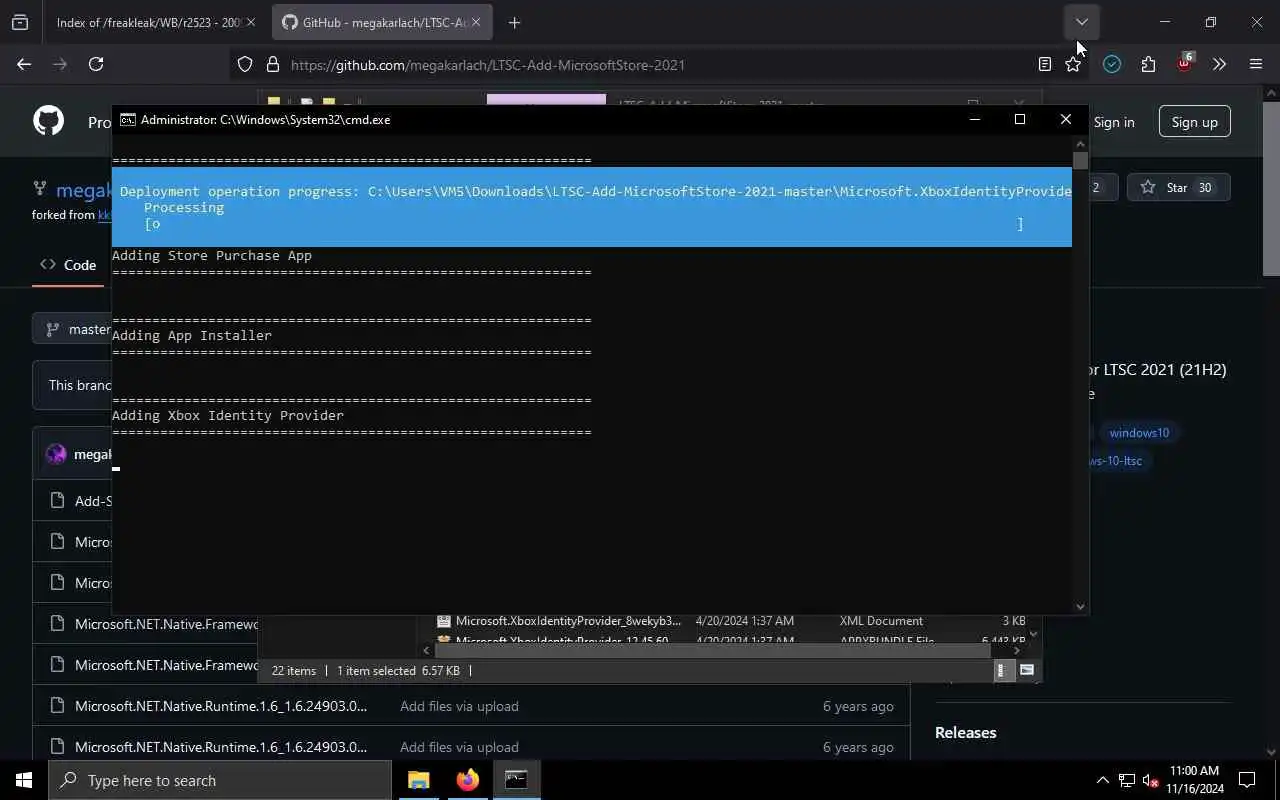Click the muted volume tray icon
Screen dimensions: 1280x800
click(1151, 780)
